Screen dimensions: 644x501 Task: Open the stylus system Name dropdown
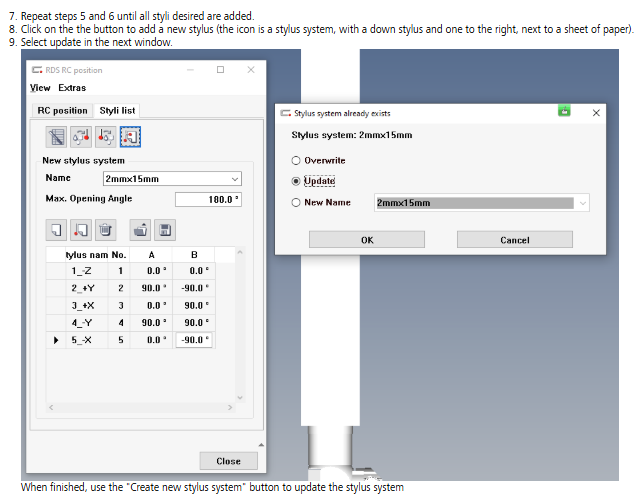(235, 179)
